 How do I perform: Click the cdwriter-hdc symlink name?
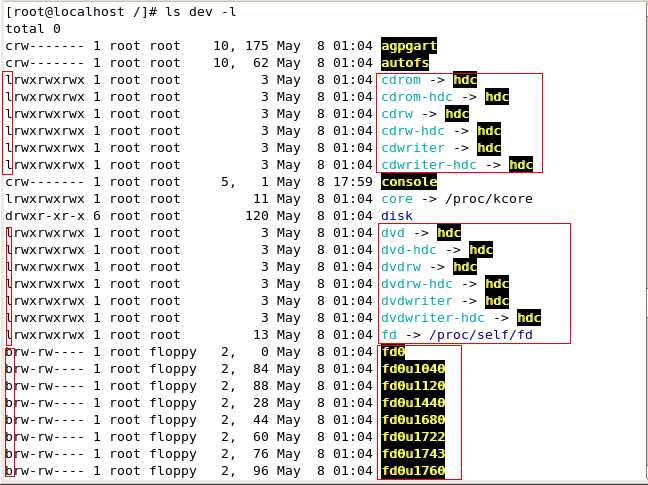point(429,165)
